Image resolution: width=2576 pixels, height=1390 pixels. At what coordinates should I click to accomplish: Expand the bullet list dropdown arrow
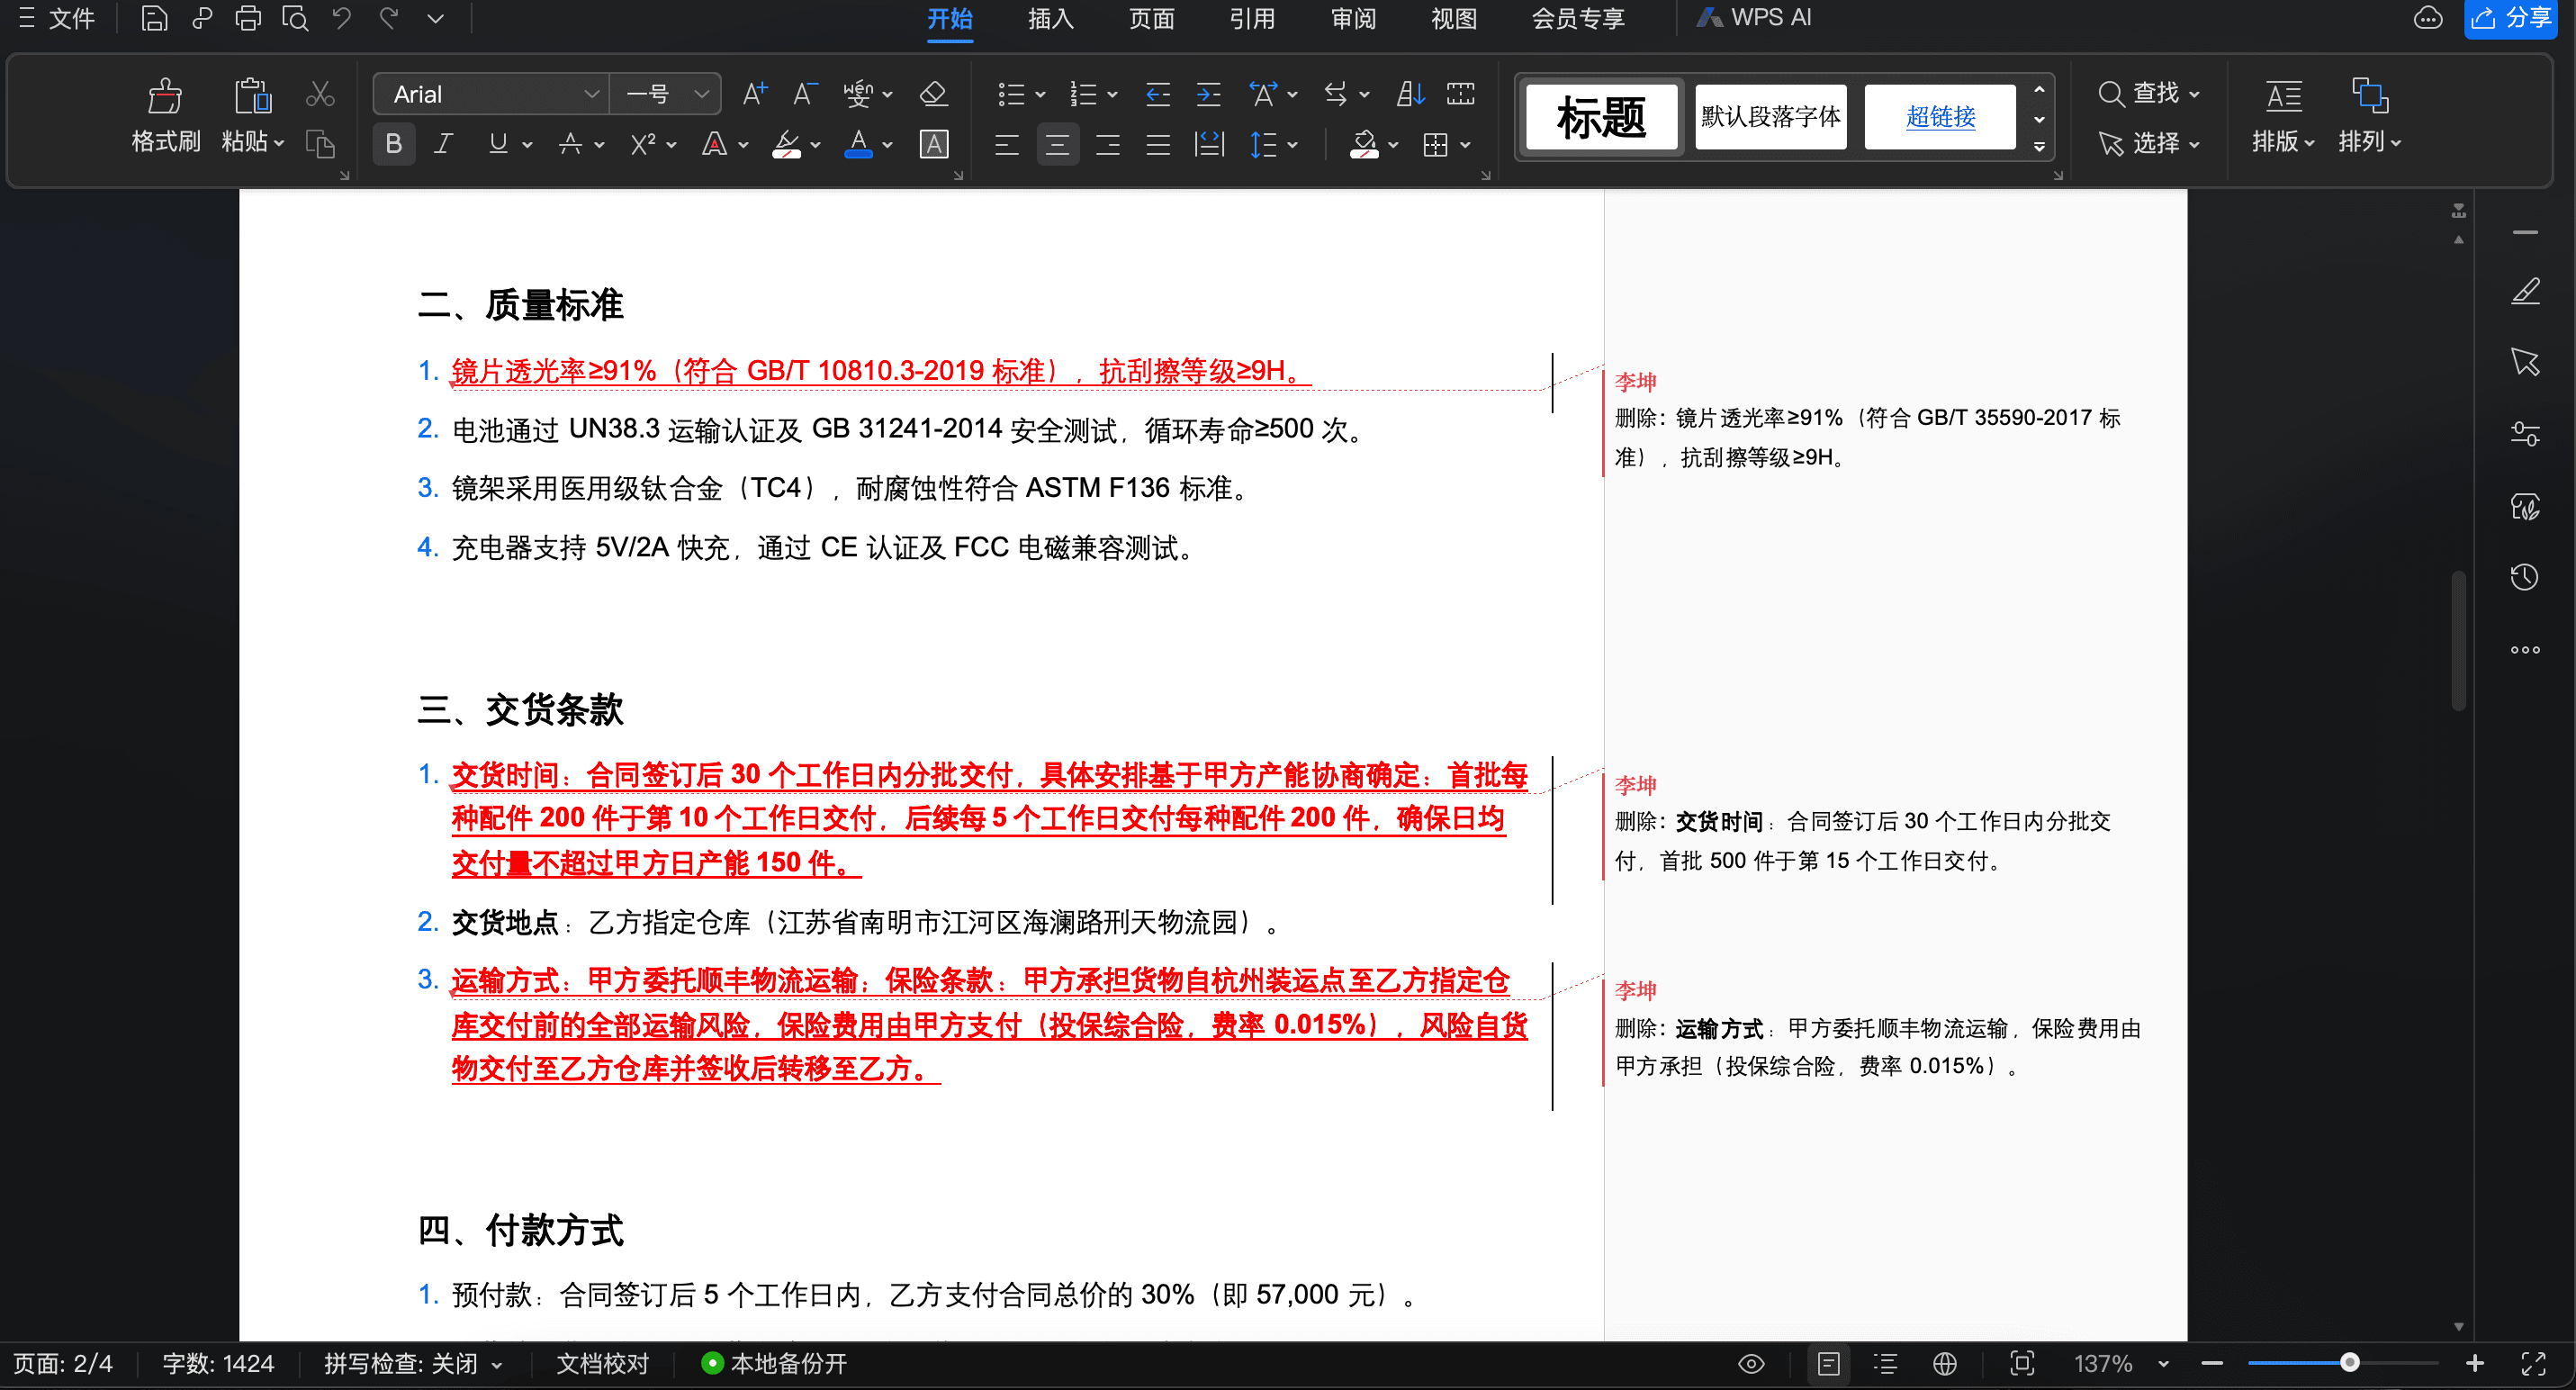pyautogui.click(x=1040, y=95)
